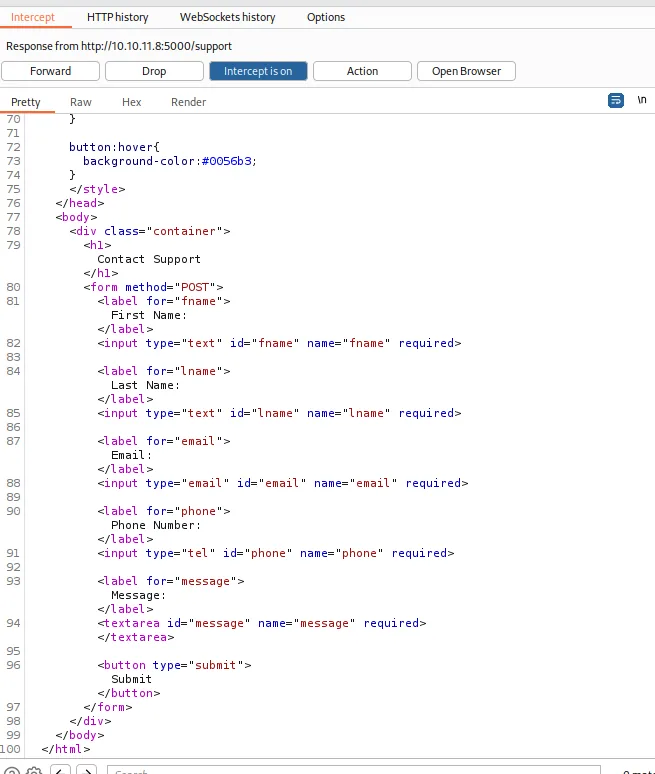The height and width of the screenshot is (774, 655).
Task: Click the Message: label text
Action: [139, 595]
